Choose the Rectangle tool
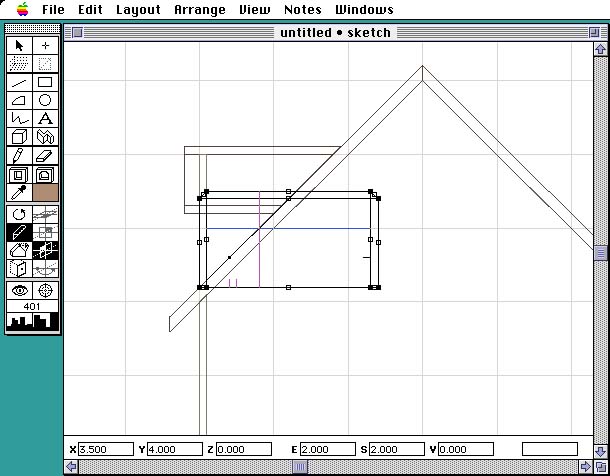Screen dimensions: 610x476 45,82
